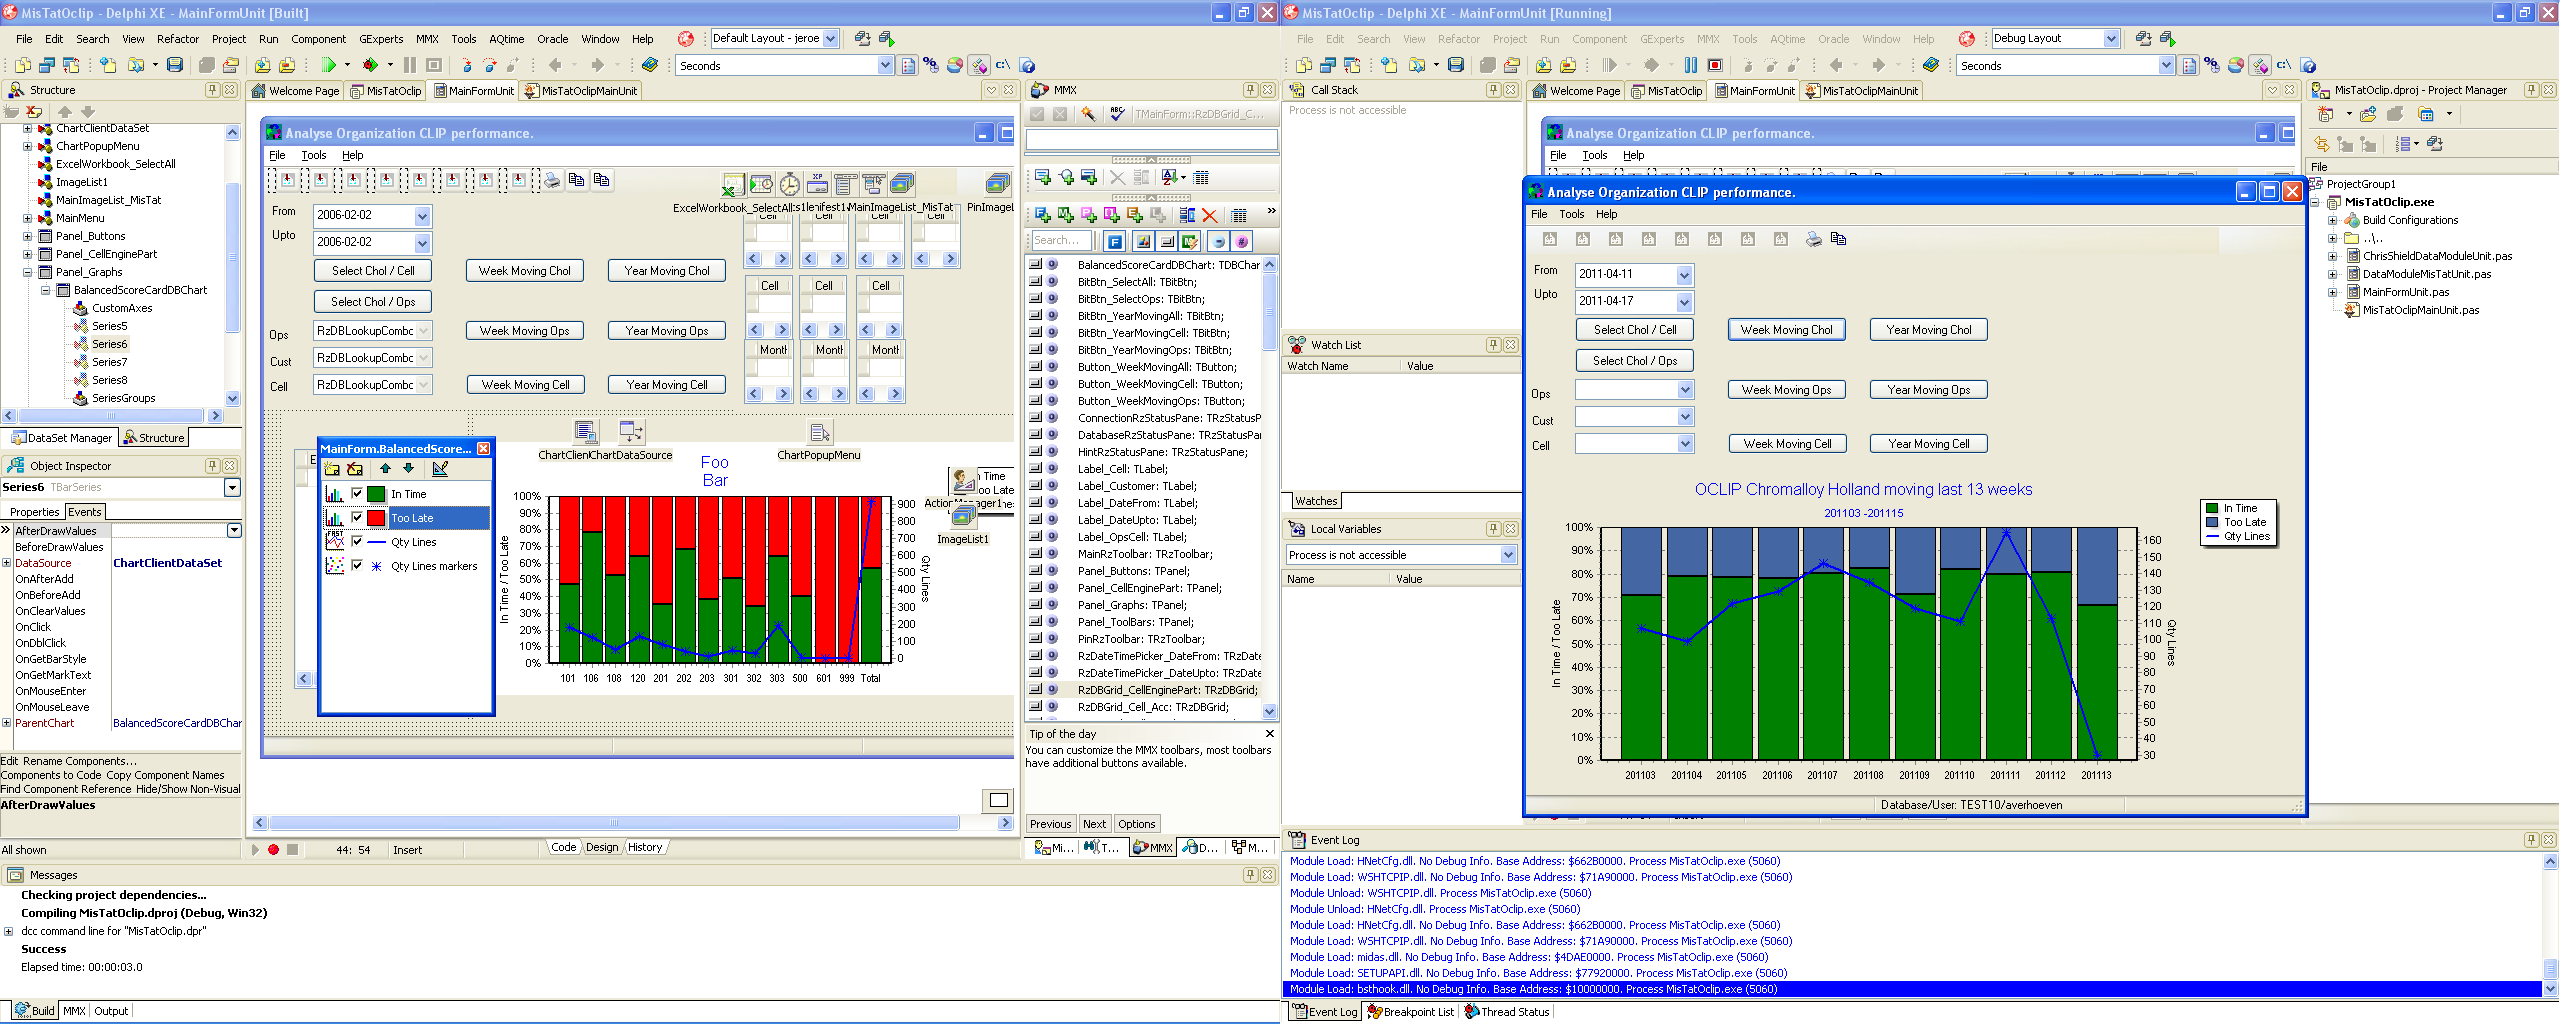This screenshot has height=1024, width=2560.
Task: Uncheck the Qty Lines markers series checkbox
Action: click(357, 566)
